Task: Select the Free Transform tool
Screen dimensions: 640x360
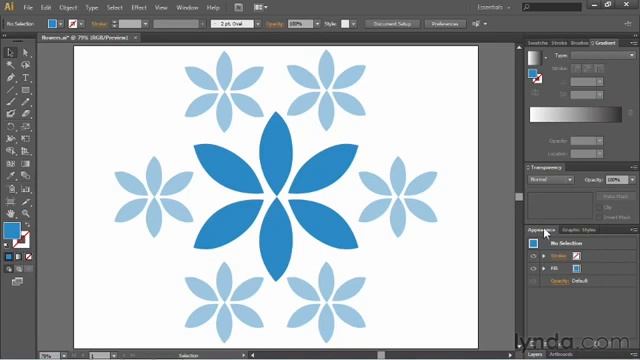Action: (25, 139)
